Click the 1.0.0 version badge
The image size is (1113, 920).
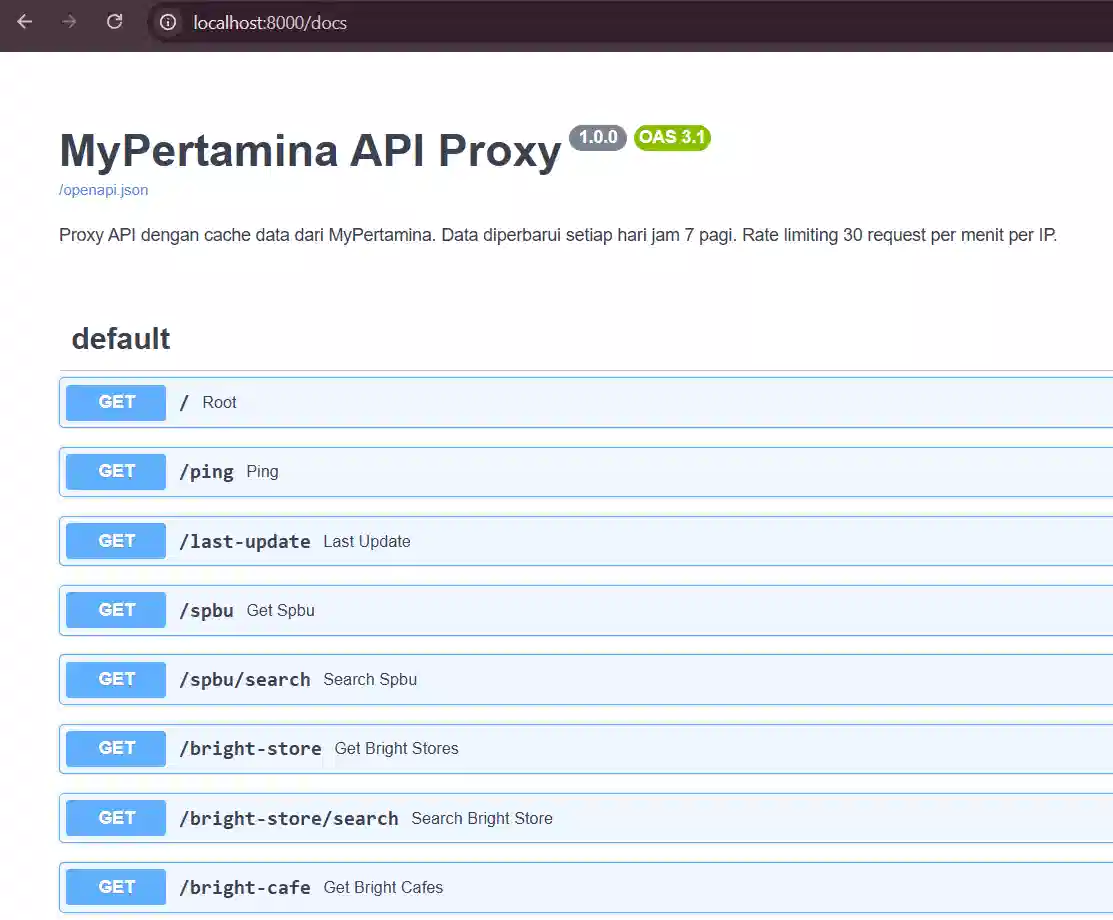tap(598, 137)
